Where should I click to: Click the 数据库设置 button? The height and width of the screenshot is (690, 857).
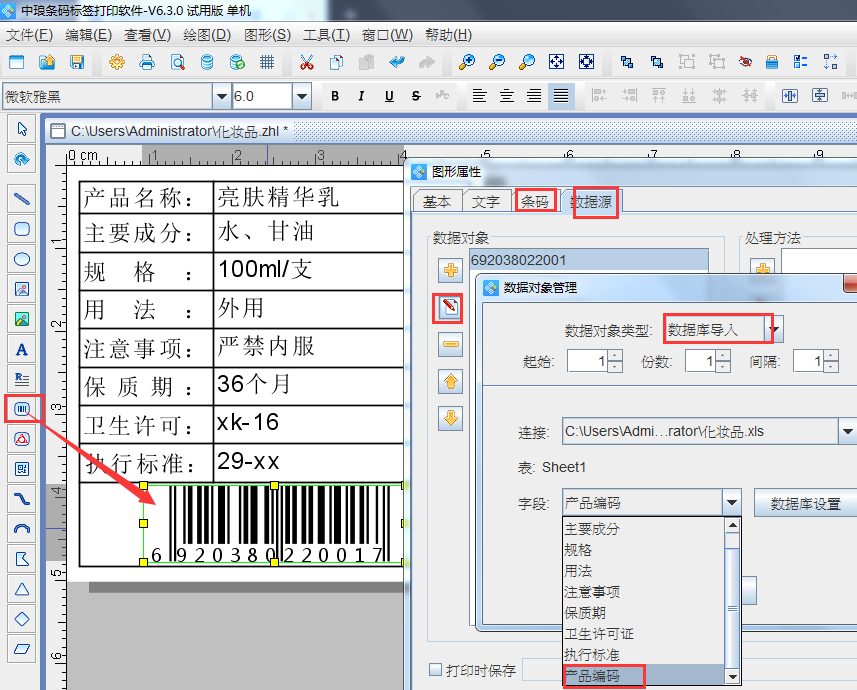[x=805, y=503]
